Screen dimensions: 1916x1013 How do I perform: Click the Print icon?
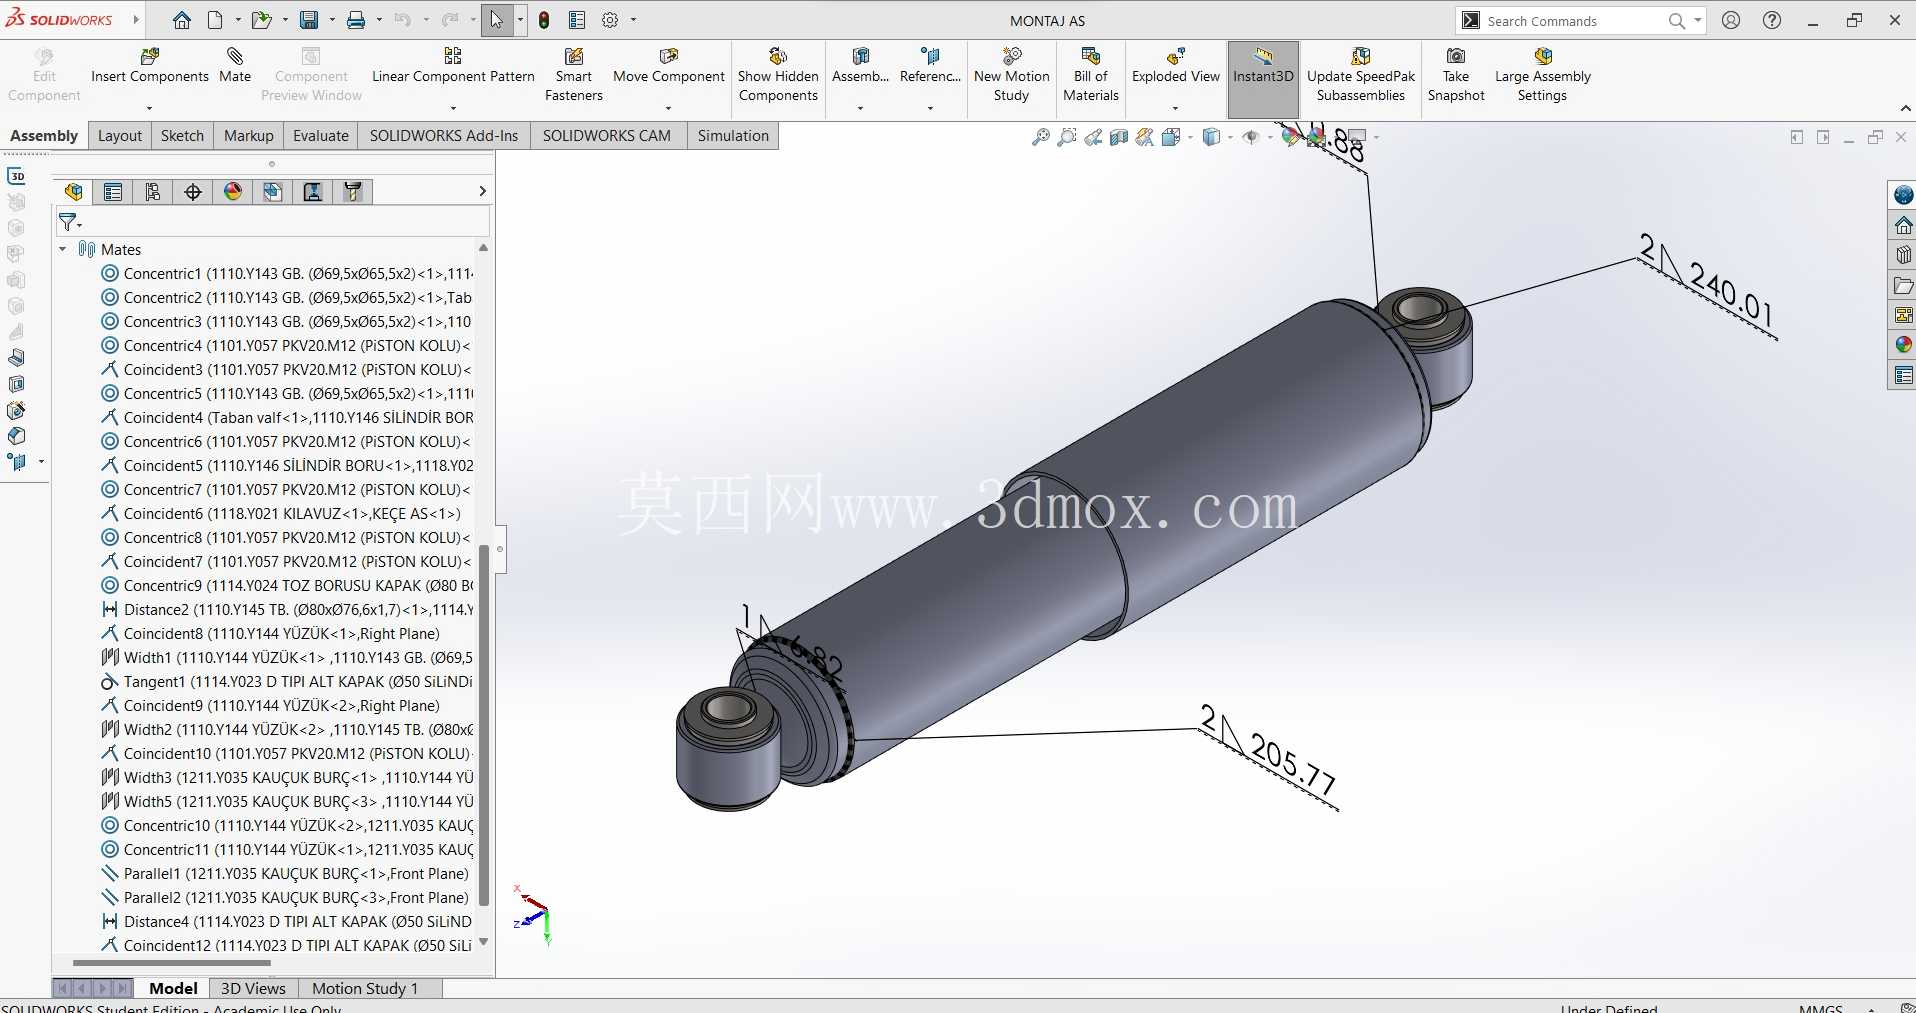click(356, 20)
